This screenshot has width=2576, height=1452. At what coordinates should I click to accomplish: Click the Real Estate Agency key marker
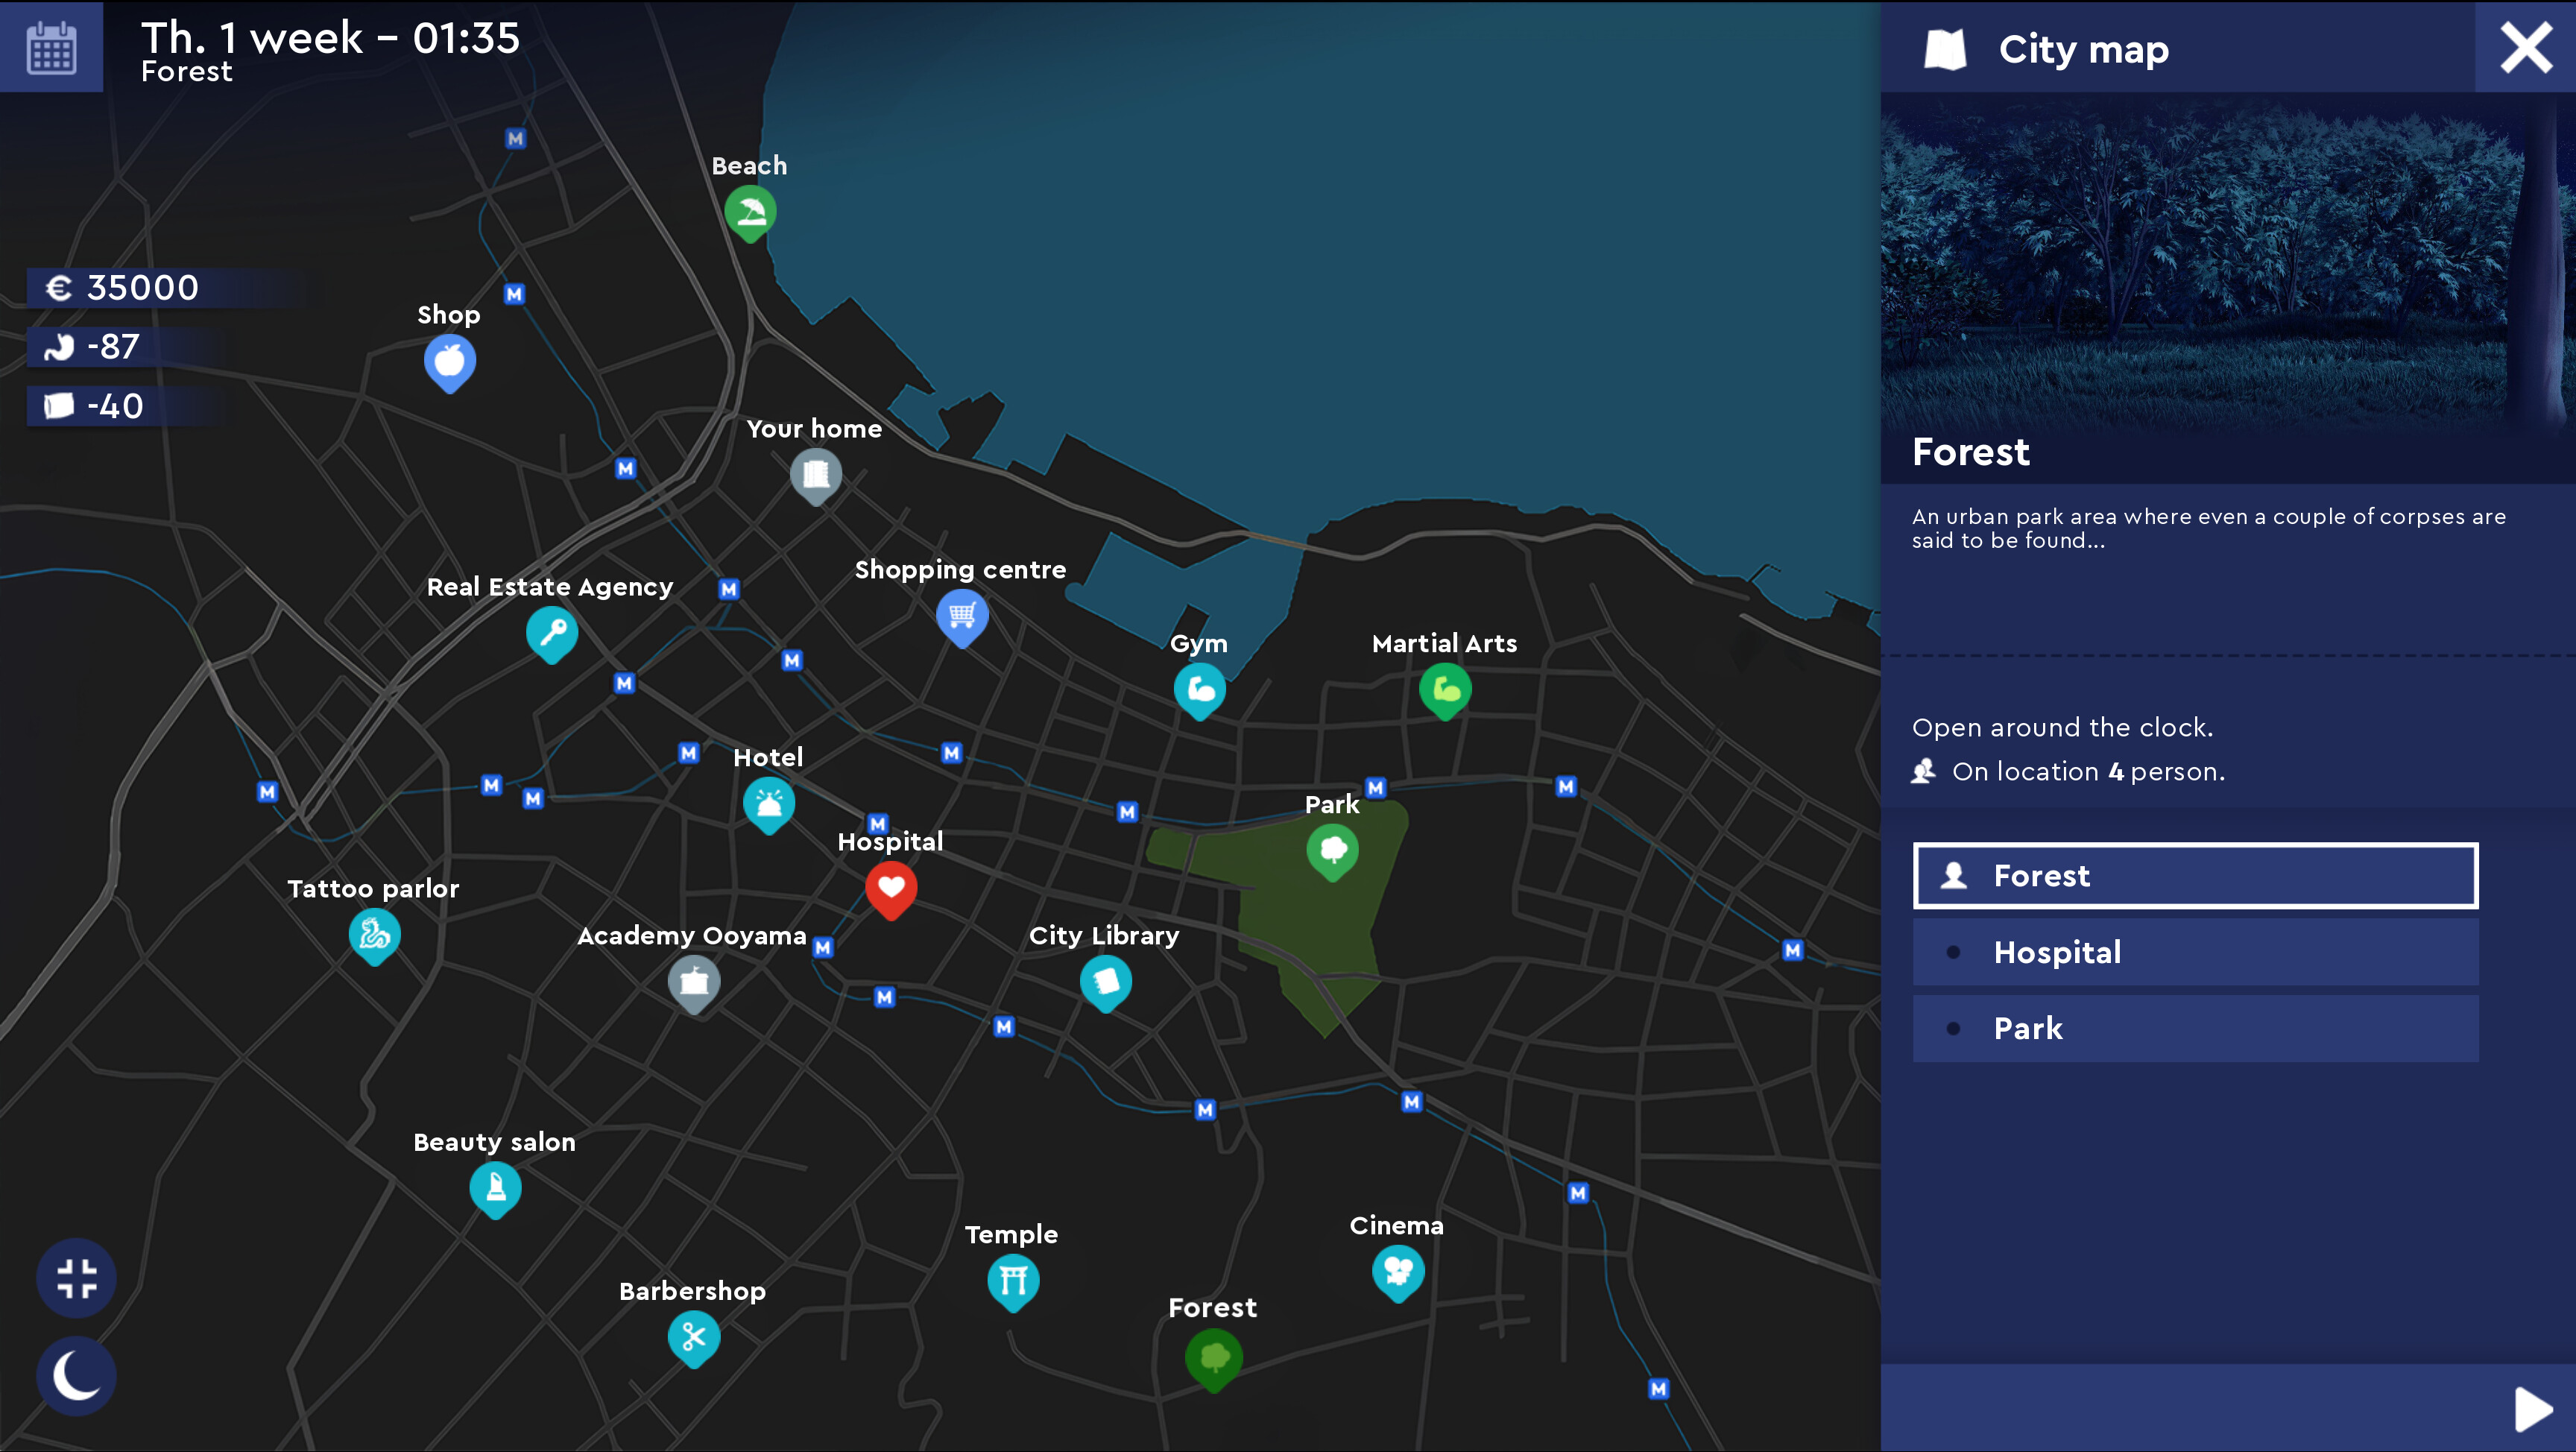[552, 634]
